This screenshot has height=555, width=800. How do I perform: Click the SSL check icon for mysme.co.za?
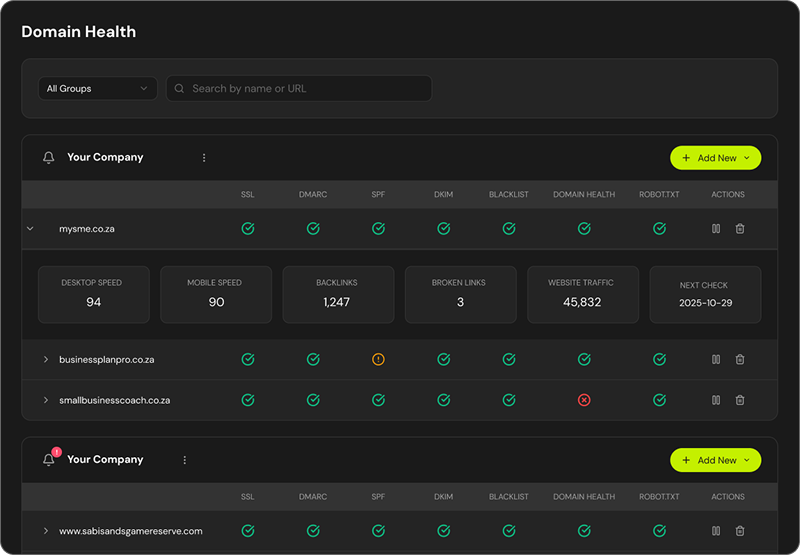(248, 229)
